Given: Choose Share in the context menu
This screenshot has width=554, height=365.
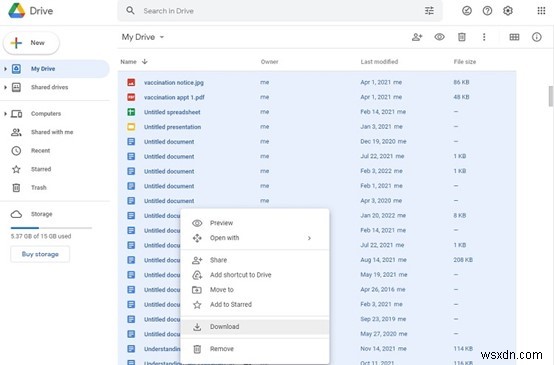Looking at the screenshot, I should coord(255,260).
